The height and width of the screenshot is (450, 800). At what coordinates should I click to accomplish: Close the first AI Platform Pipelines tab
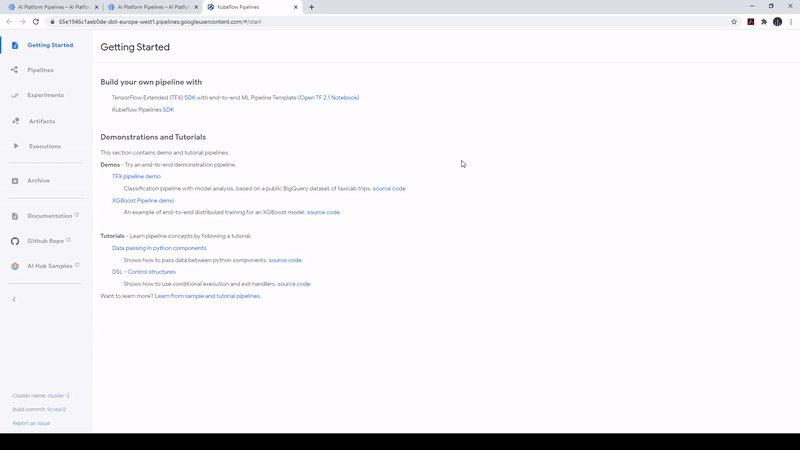coord(96,7)
